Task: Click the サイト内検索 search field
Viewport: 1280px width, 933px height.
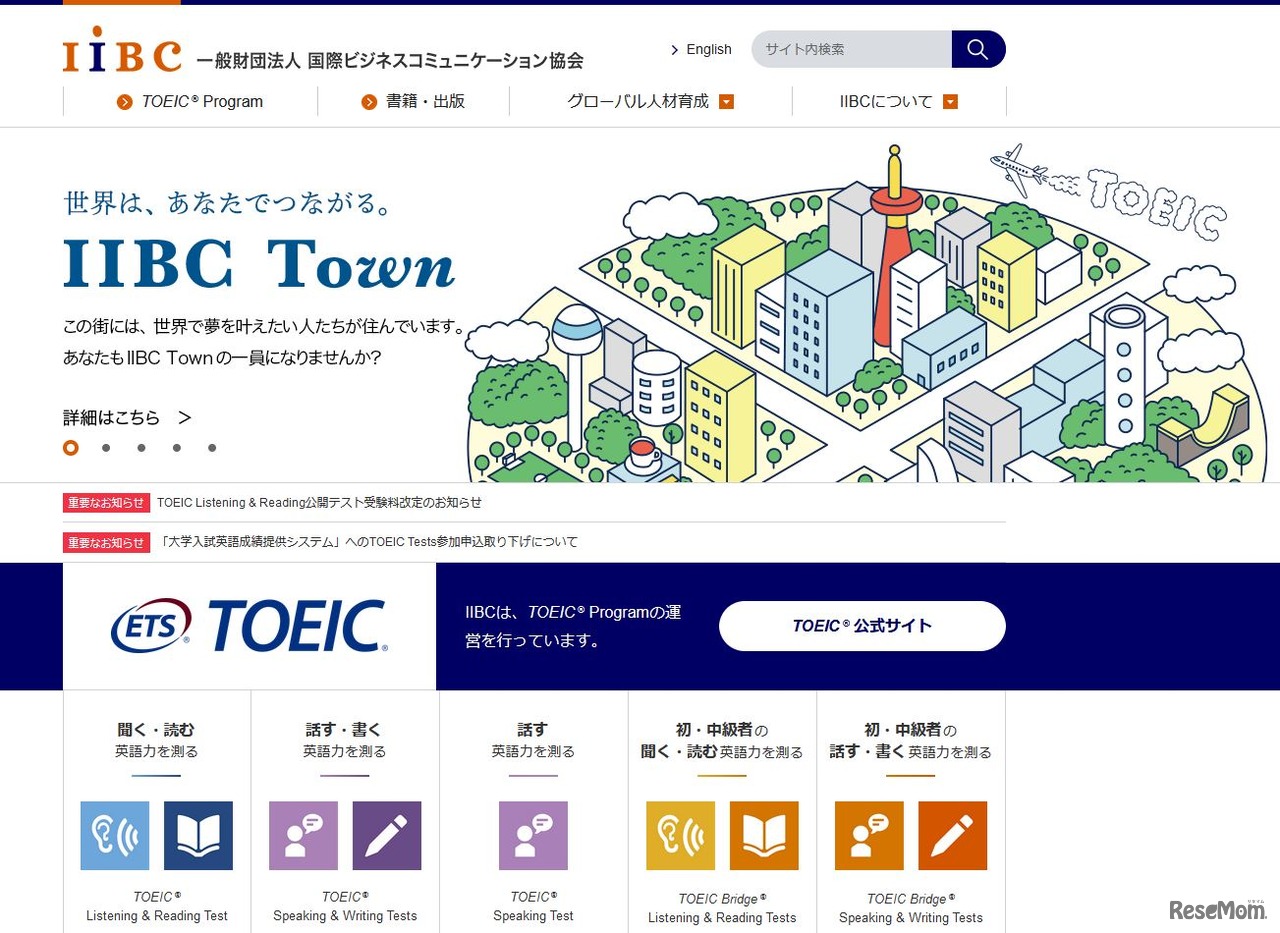Action: [851, 49]
